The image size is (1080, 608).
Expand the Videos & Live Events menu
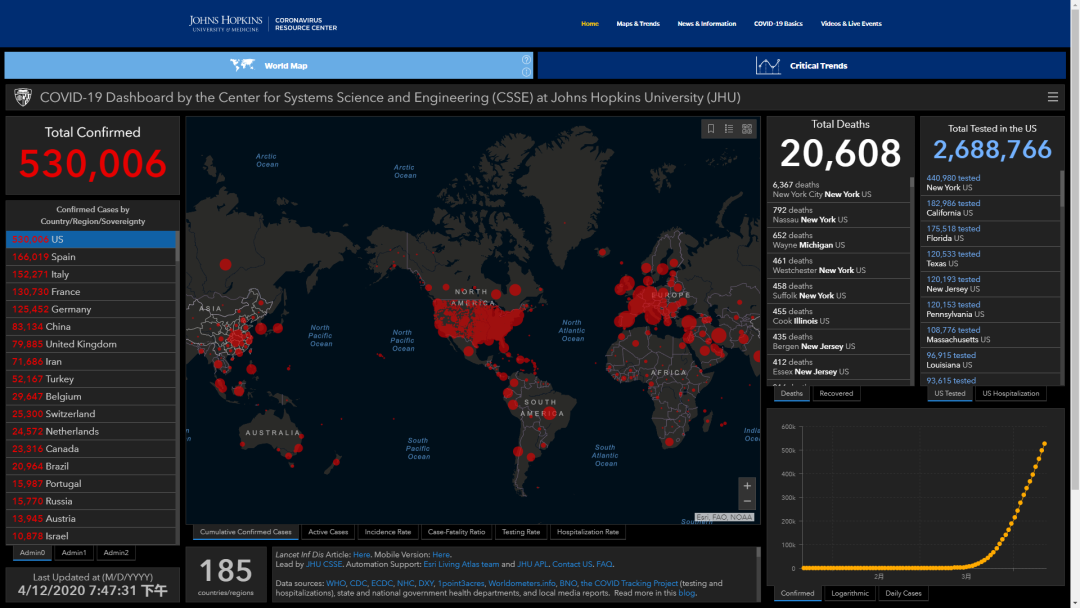coord(851,24)
